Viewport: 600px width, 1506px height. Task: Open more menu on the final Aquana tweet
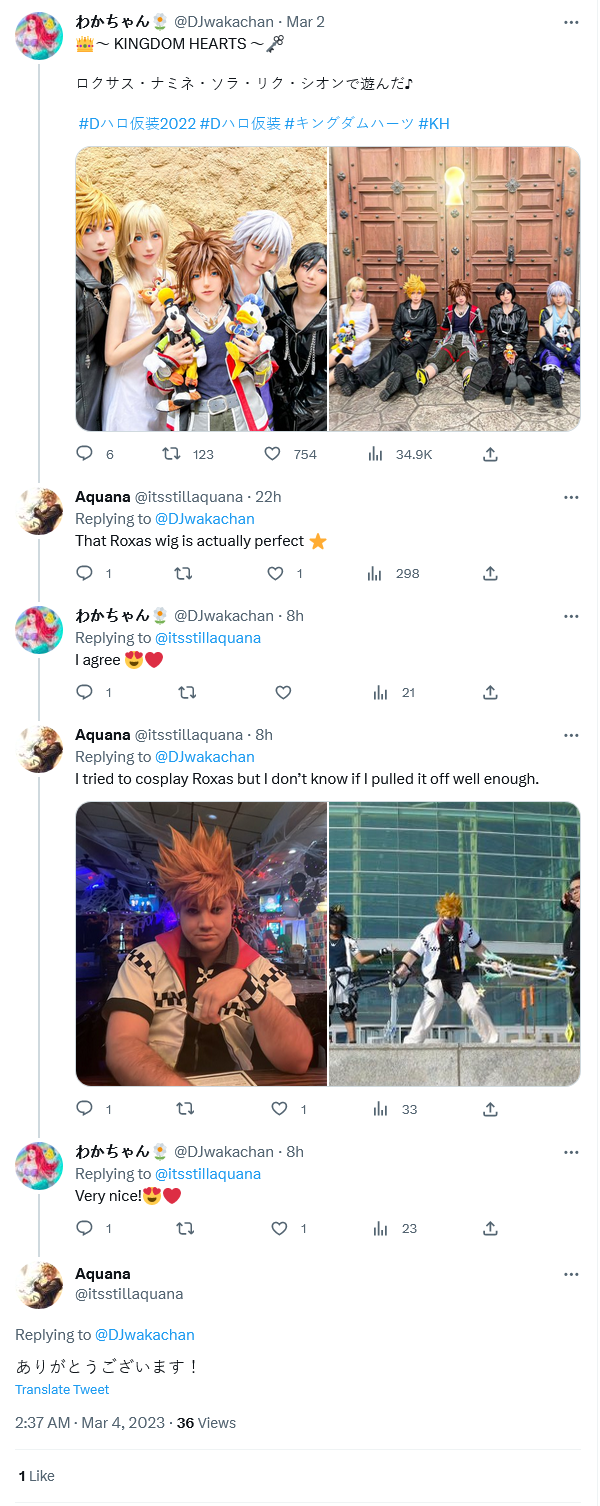(571, 1274)
